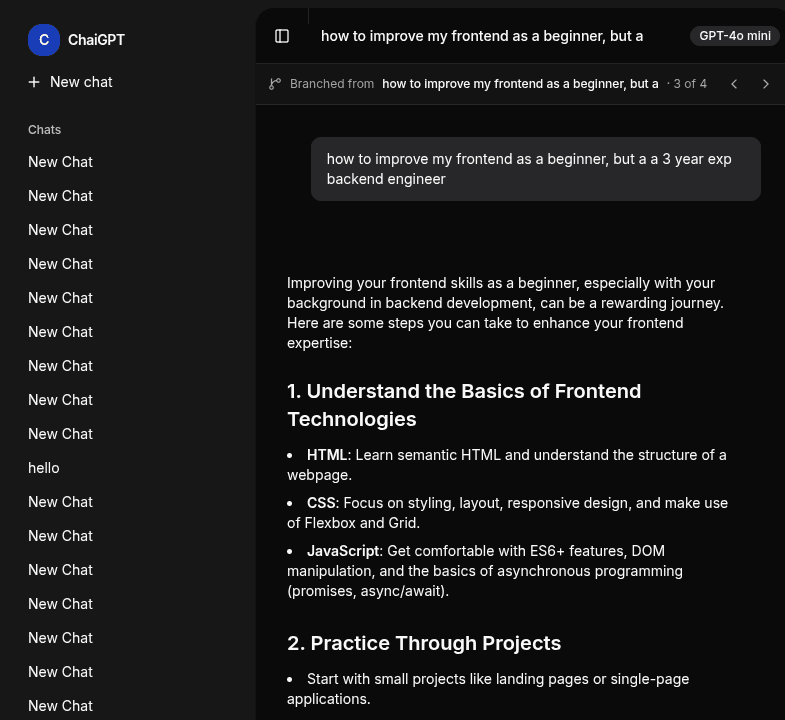Open the GPT-4o mini model selector

tap(734, 36)
